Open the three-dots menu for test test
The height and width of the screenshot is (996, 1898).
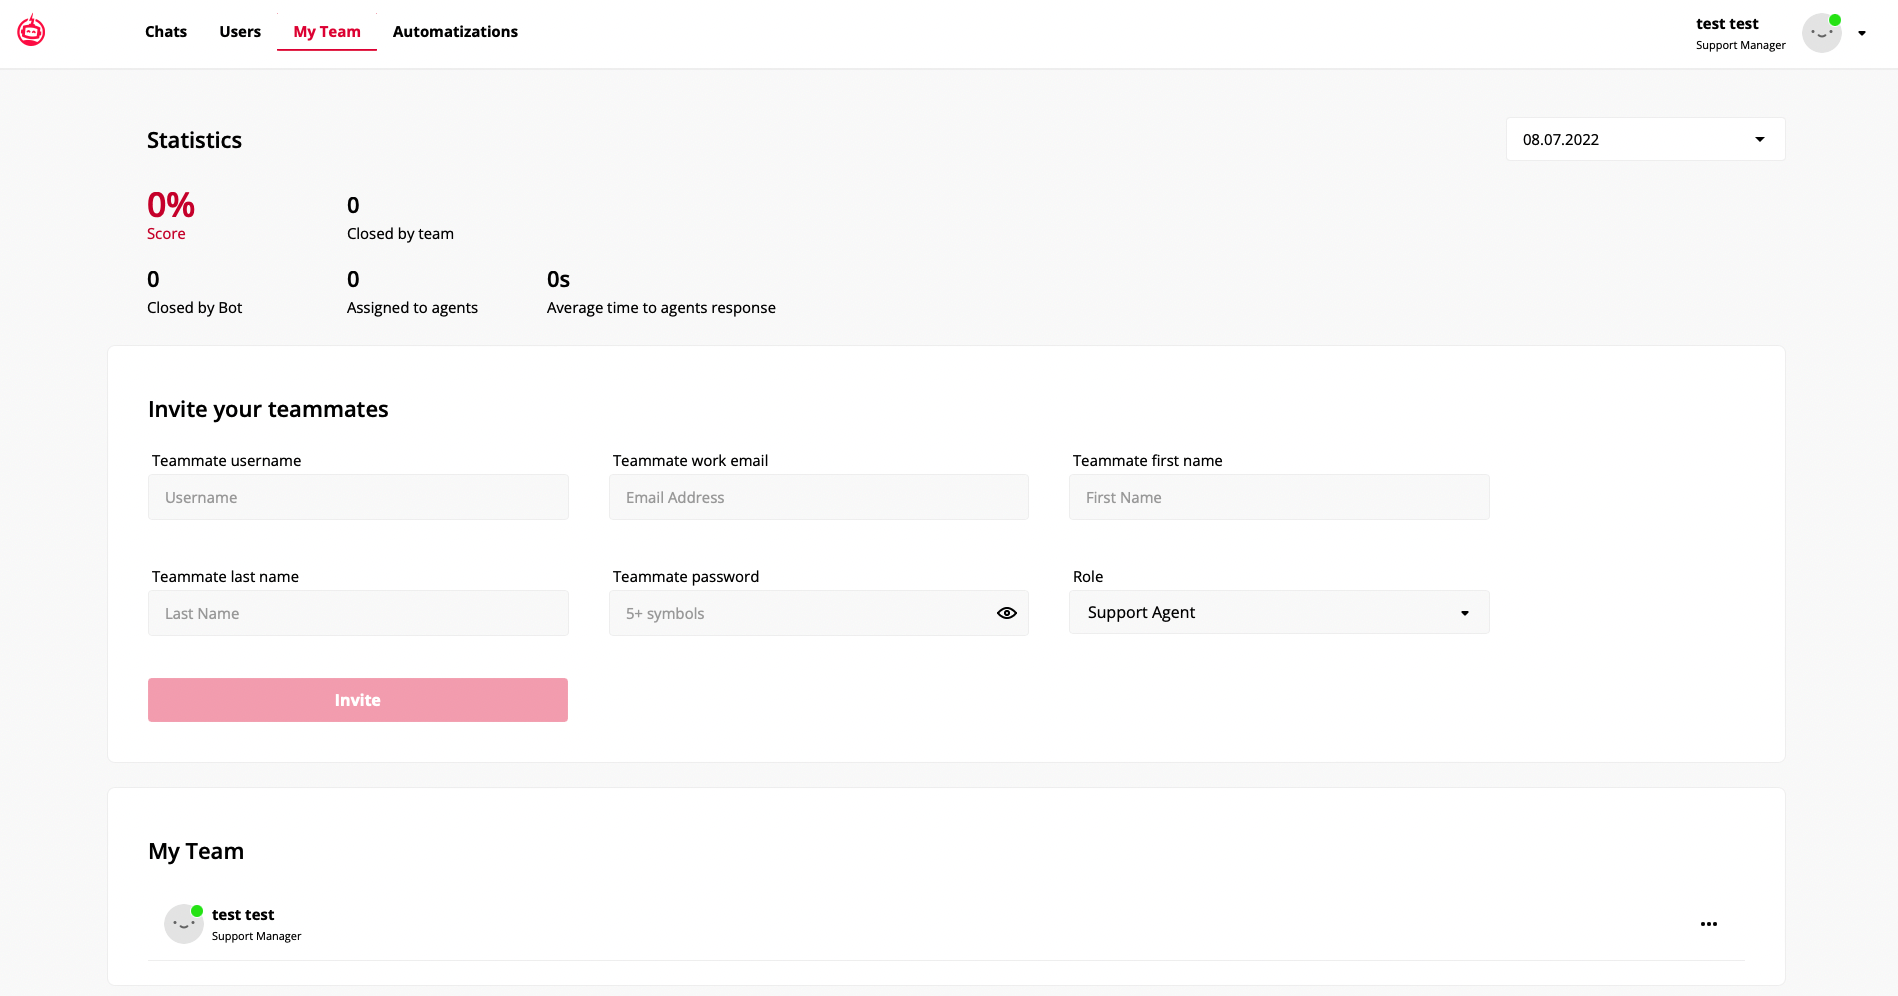coord(1709,924)
